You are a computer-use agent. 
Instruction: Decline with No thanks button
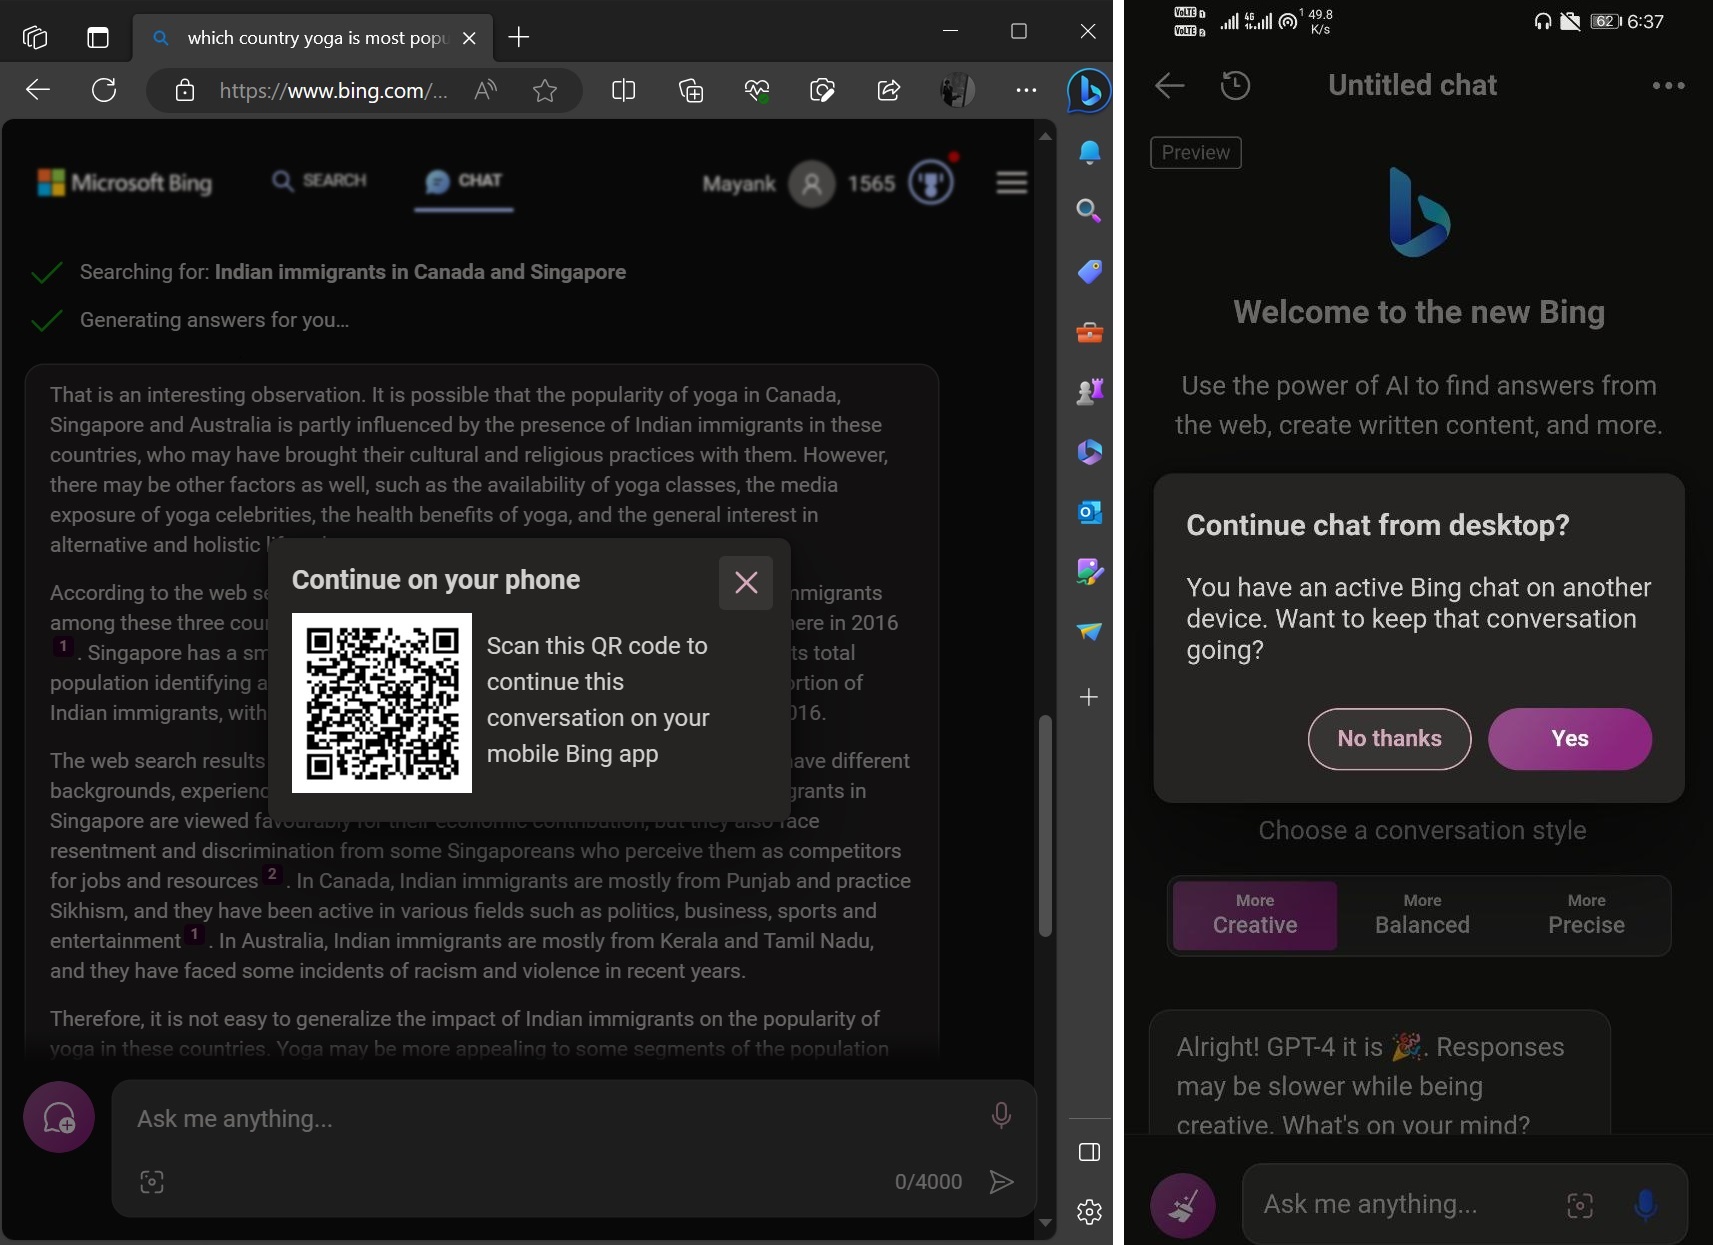pos(1389,739)
